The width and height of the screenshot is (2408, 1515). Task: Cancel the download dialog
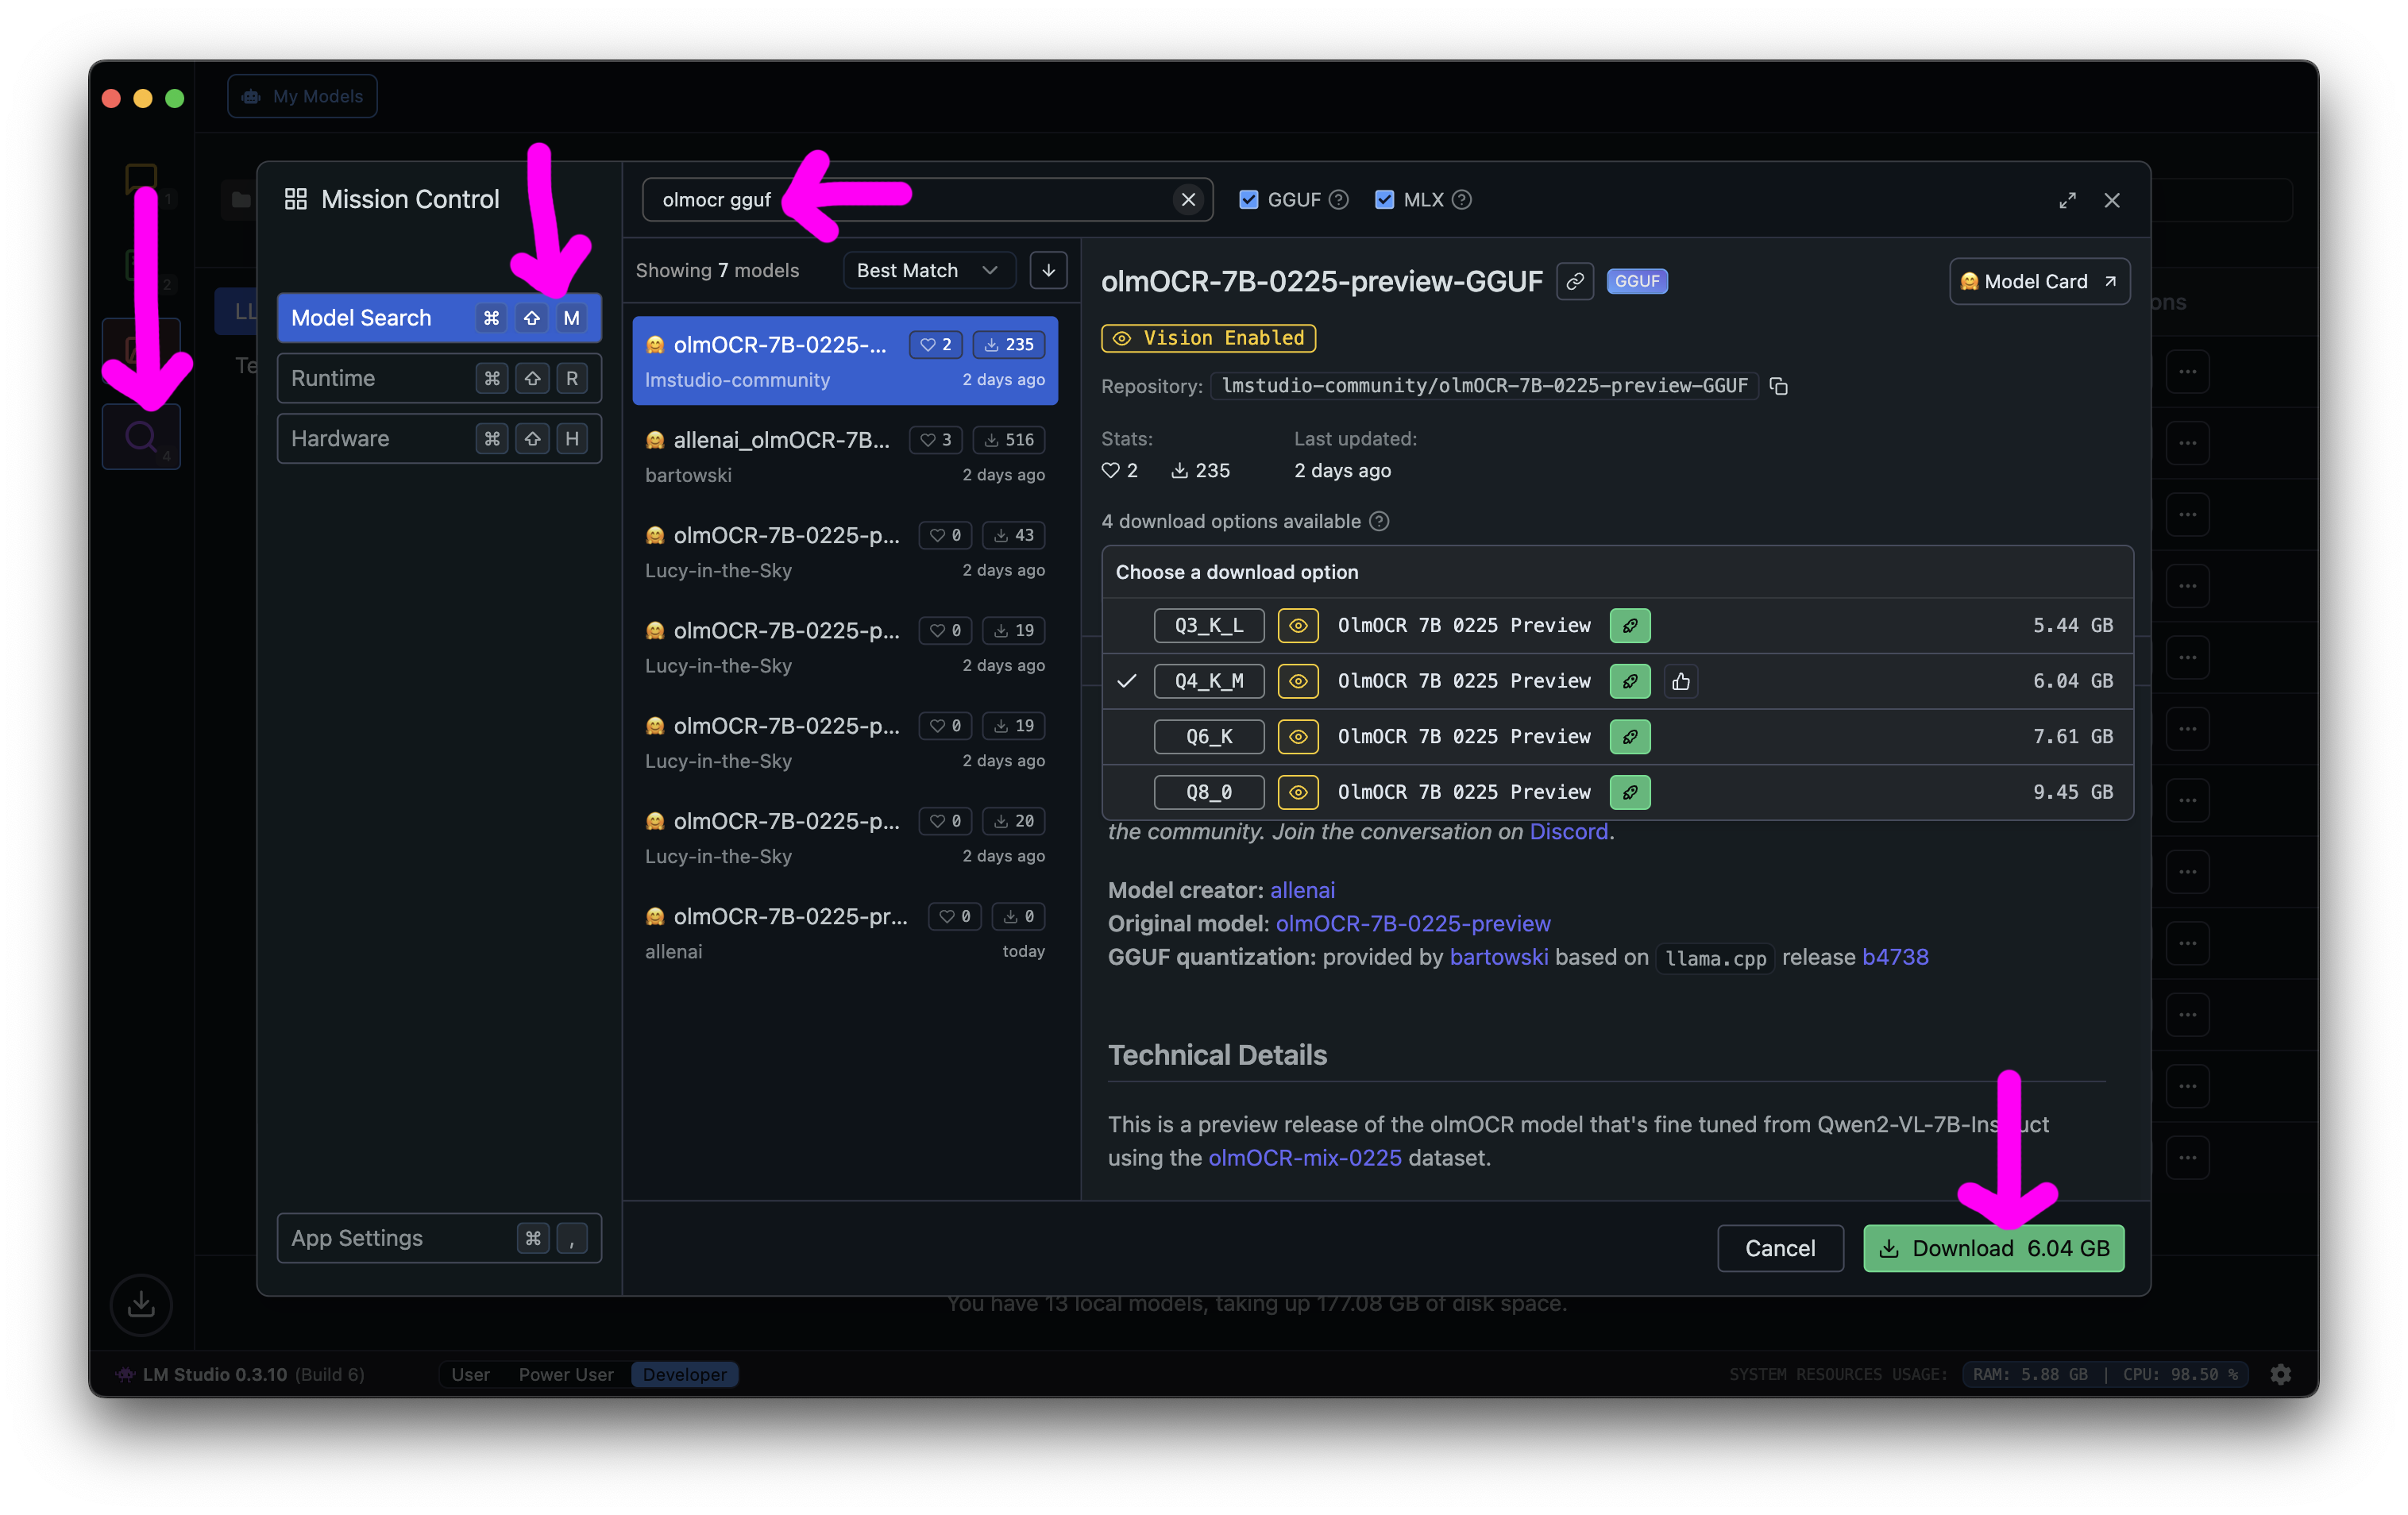coord(1780,1248)
